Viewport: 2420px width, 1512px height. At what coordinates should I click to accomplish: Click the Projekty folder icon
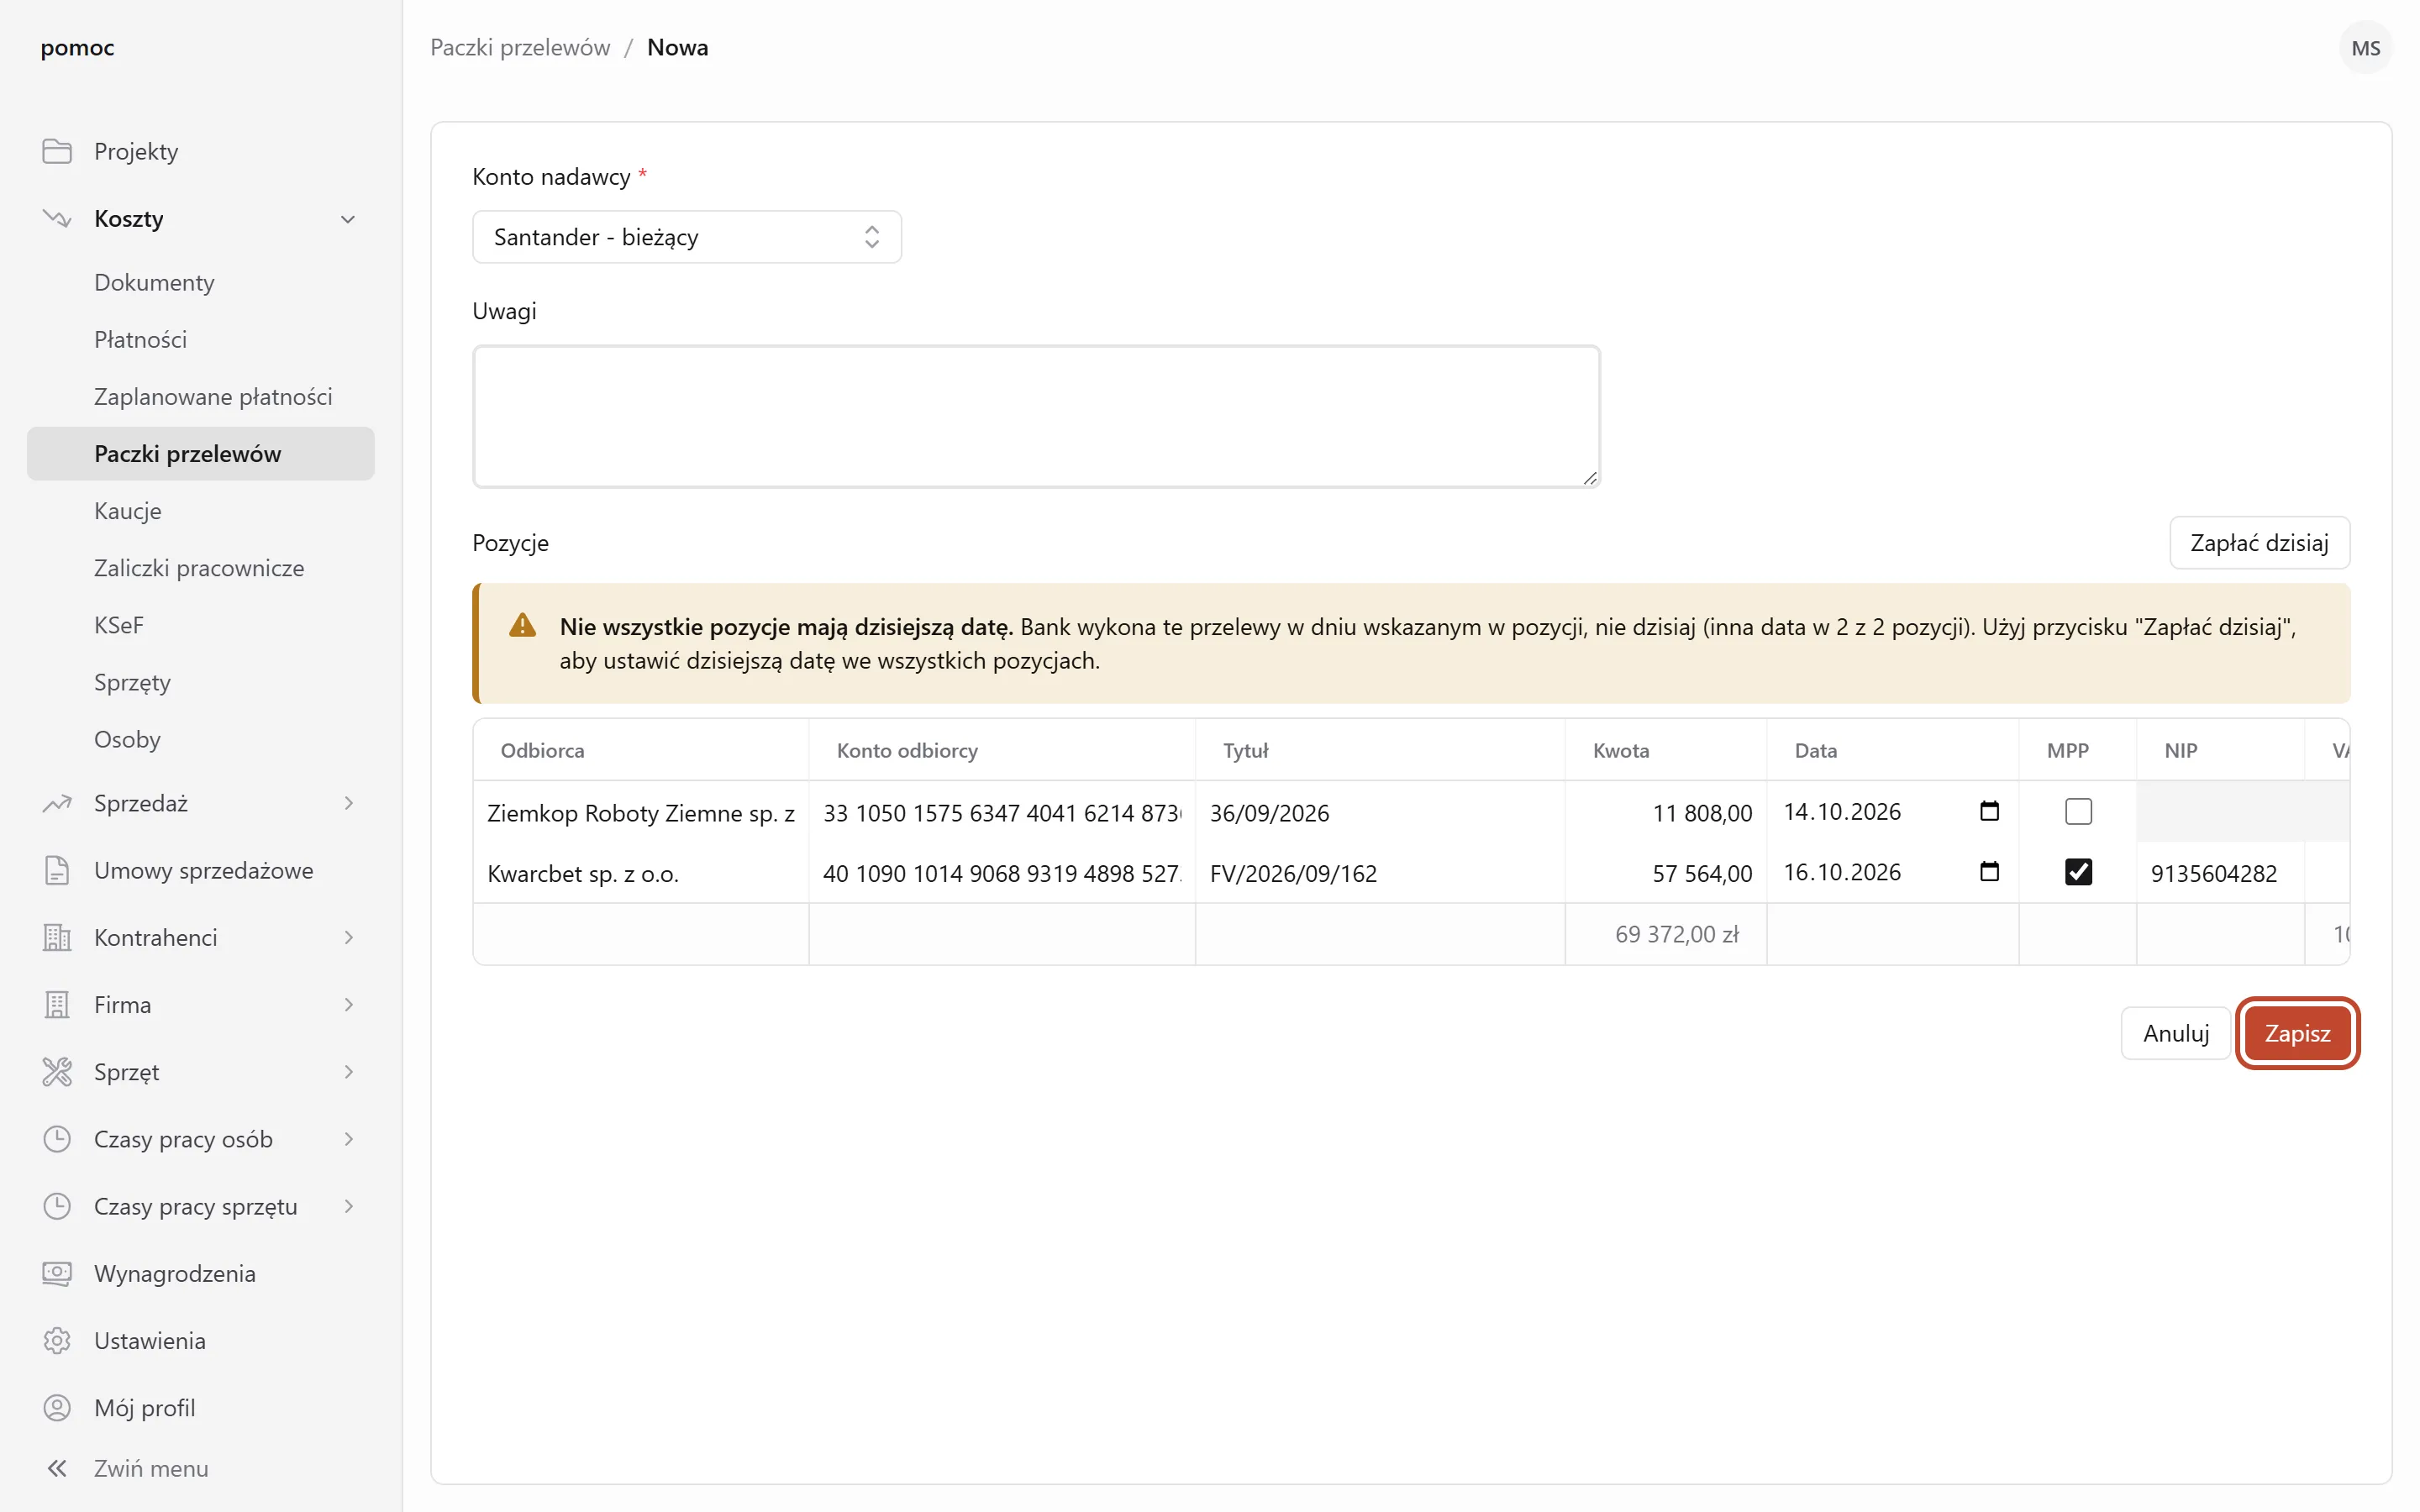click(x=57, y=151)
